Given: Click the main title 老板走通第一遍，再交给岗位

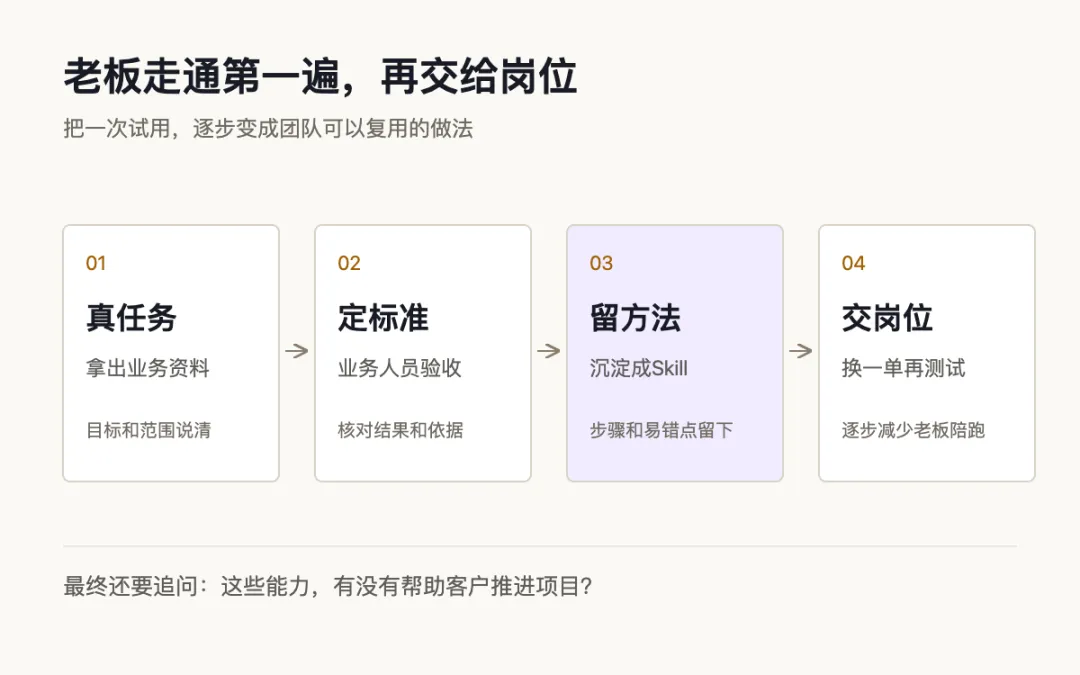Looking at the screenshot, I should tap(320, 76).
